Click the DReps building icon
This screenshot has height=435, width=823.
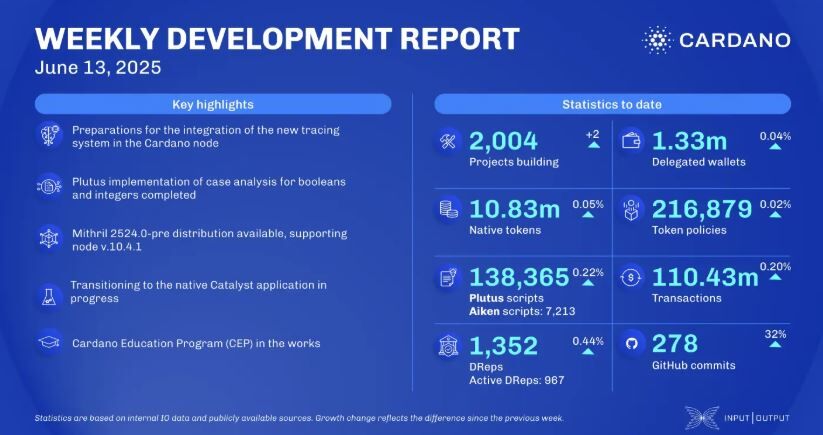coord(448,345)
